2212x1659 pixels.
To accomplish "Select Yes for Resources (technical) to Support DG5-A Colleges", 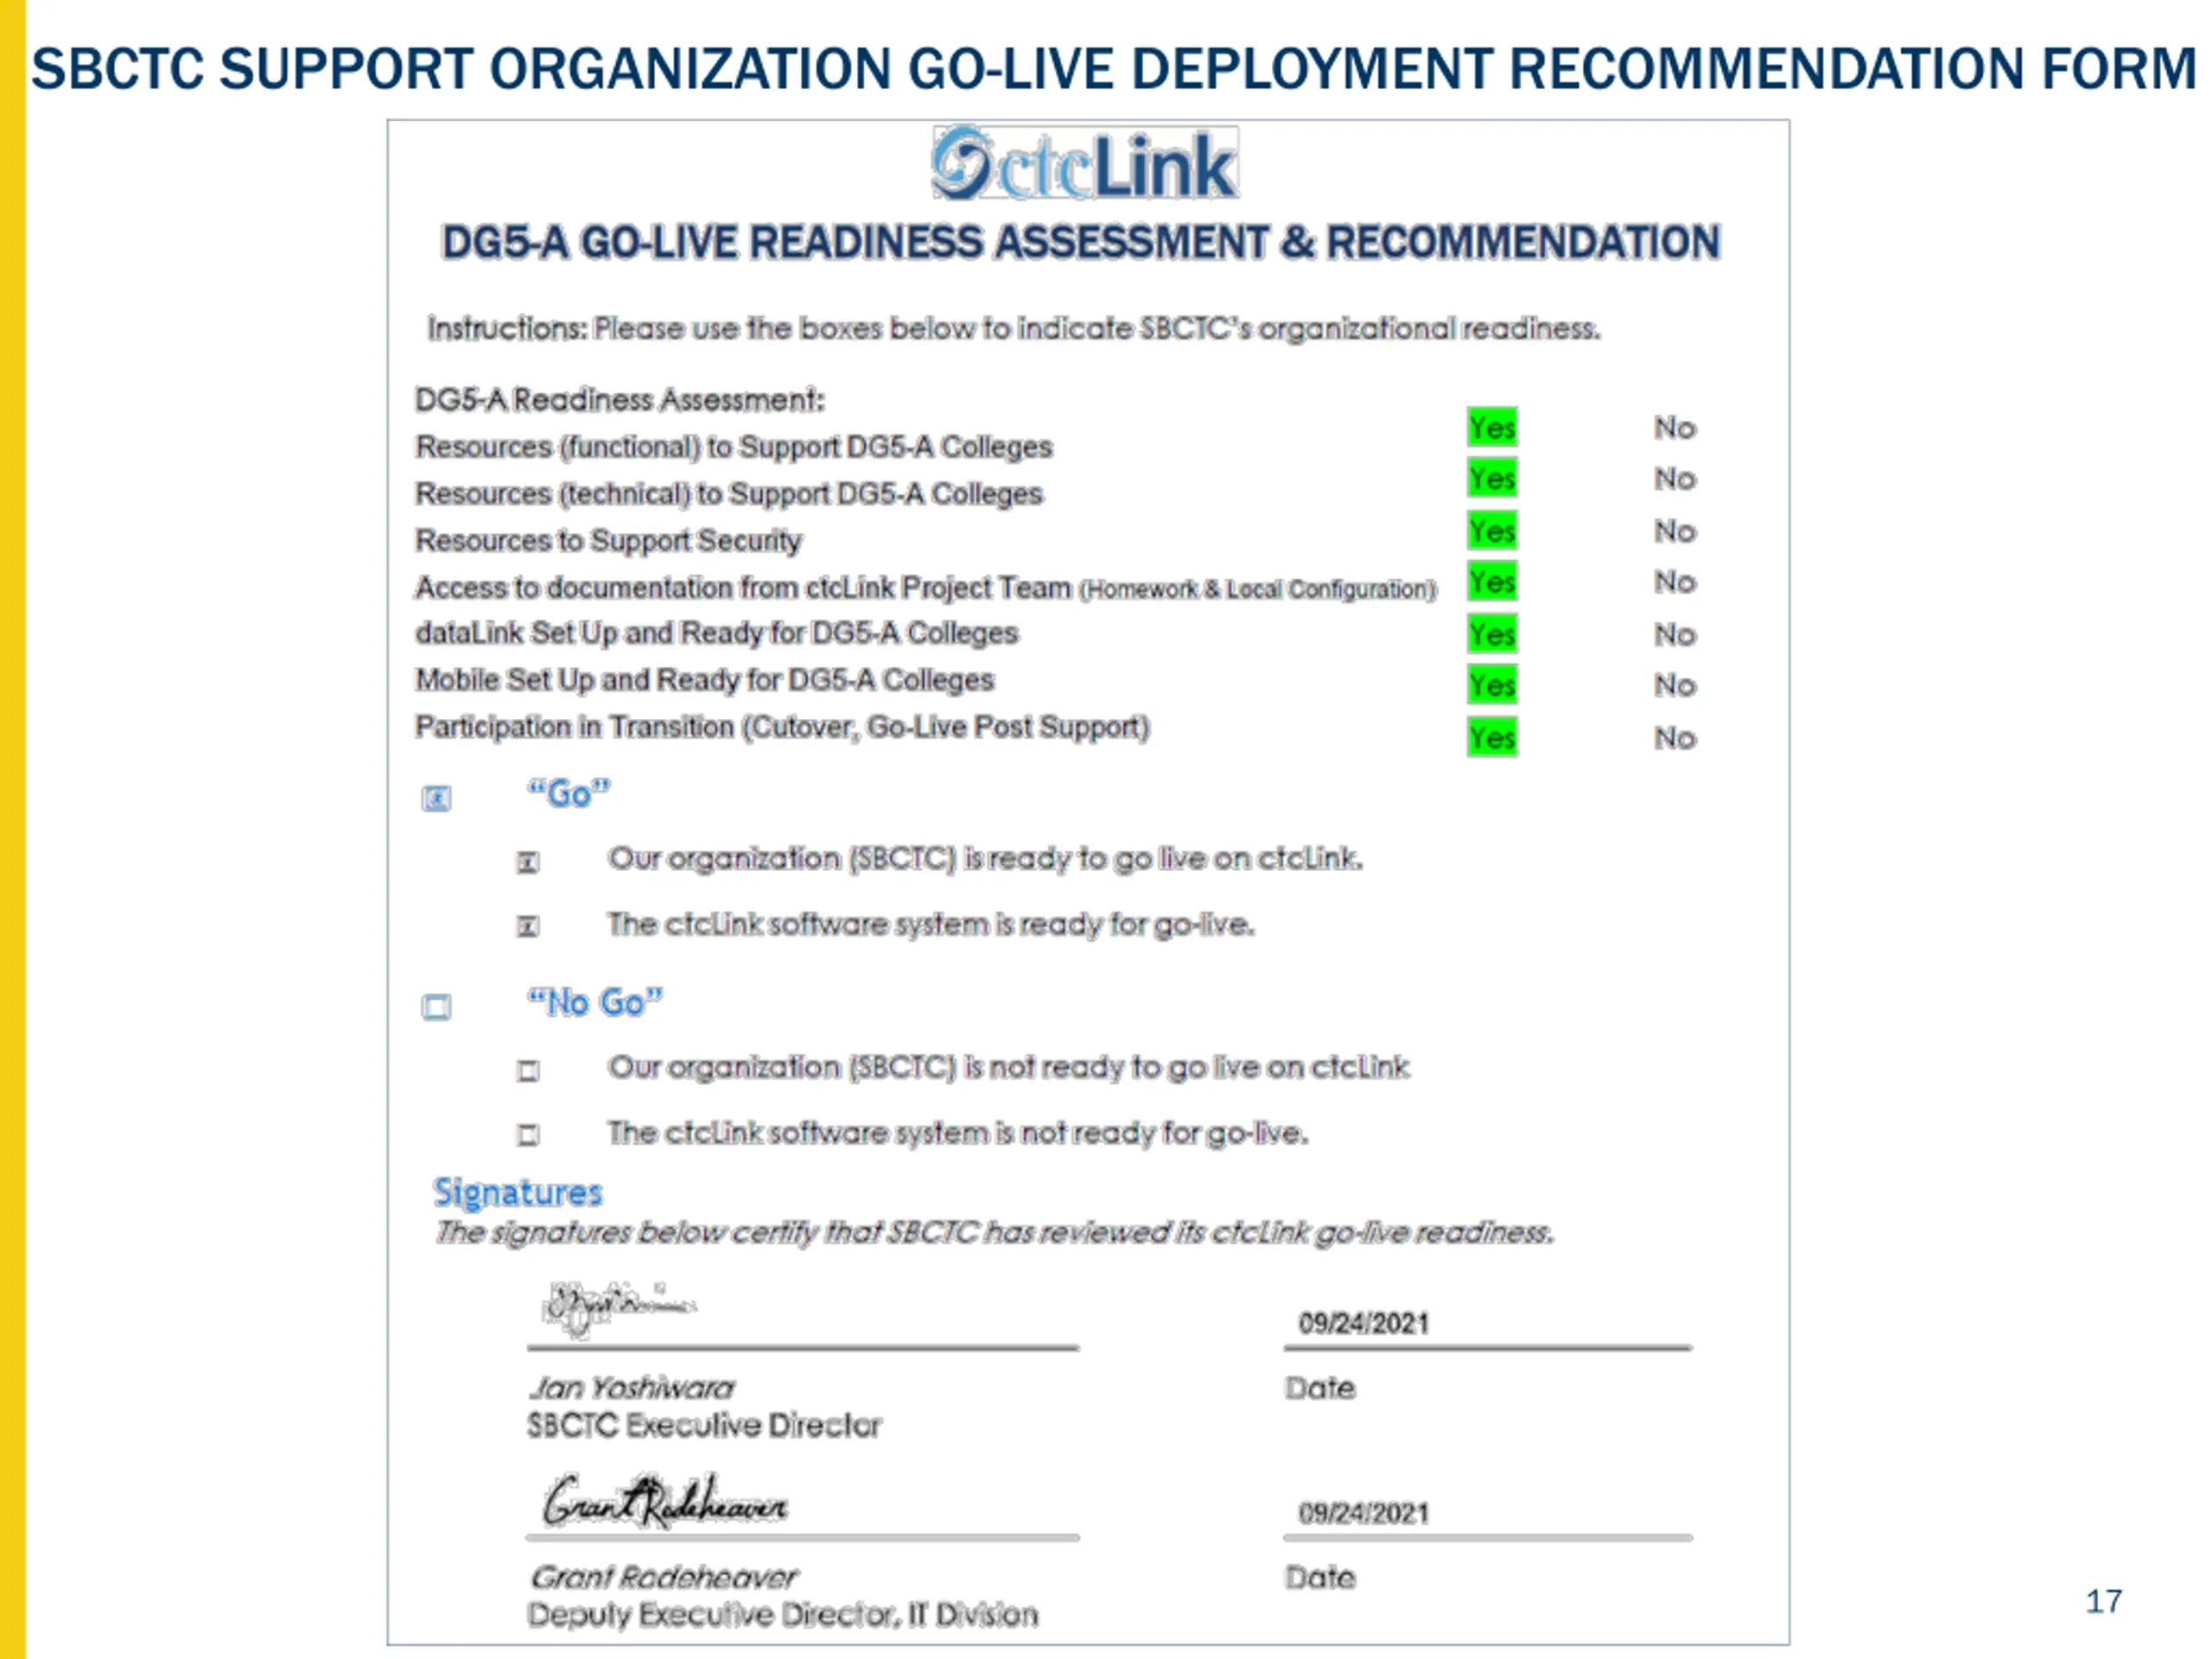I will [1492, 478].
